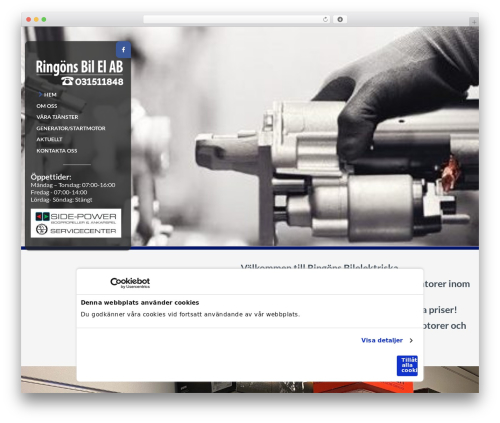Open a new tab with plus button
500x423 pixels.
474,22
